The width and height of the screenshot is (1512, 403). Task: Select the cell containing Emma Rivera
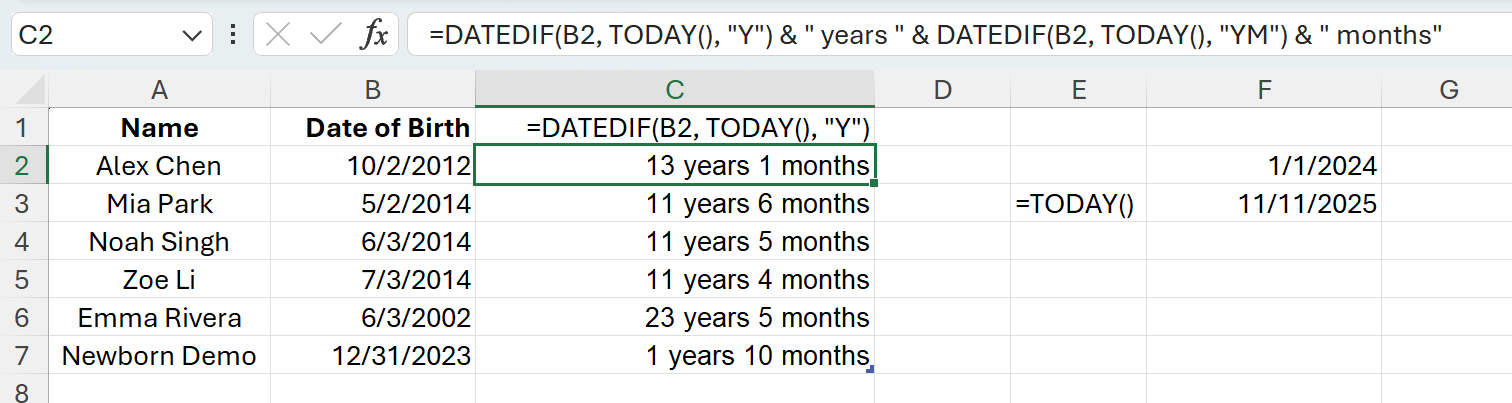click(159, 318)
